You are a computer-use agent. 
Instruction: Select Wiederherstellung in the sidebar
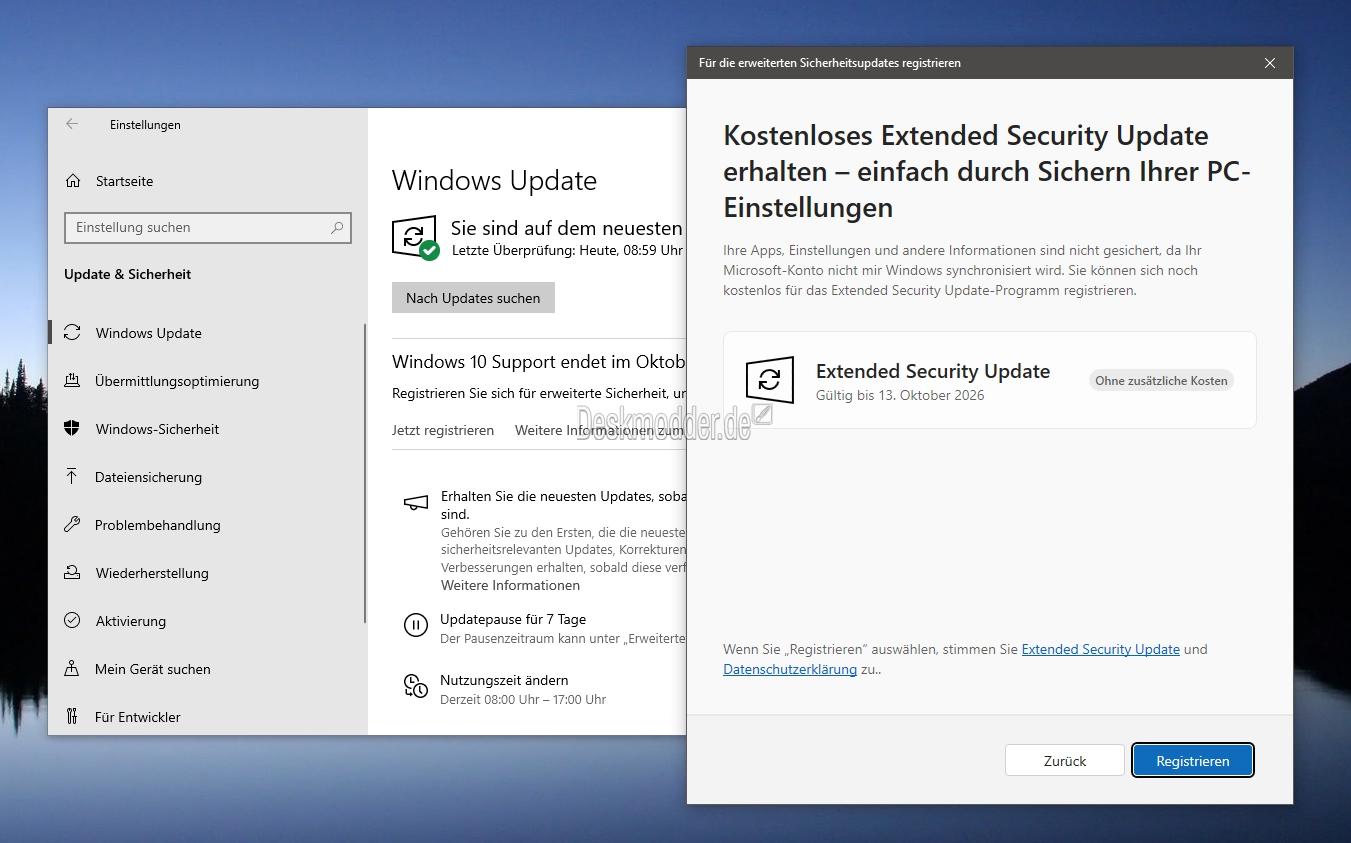tap(208, 573)
